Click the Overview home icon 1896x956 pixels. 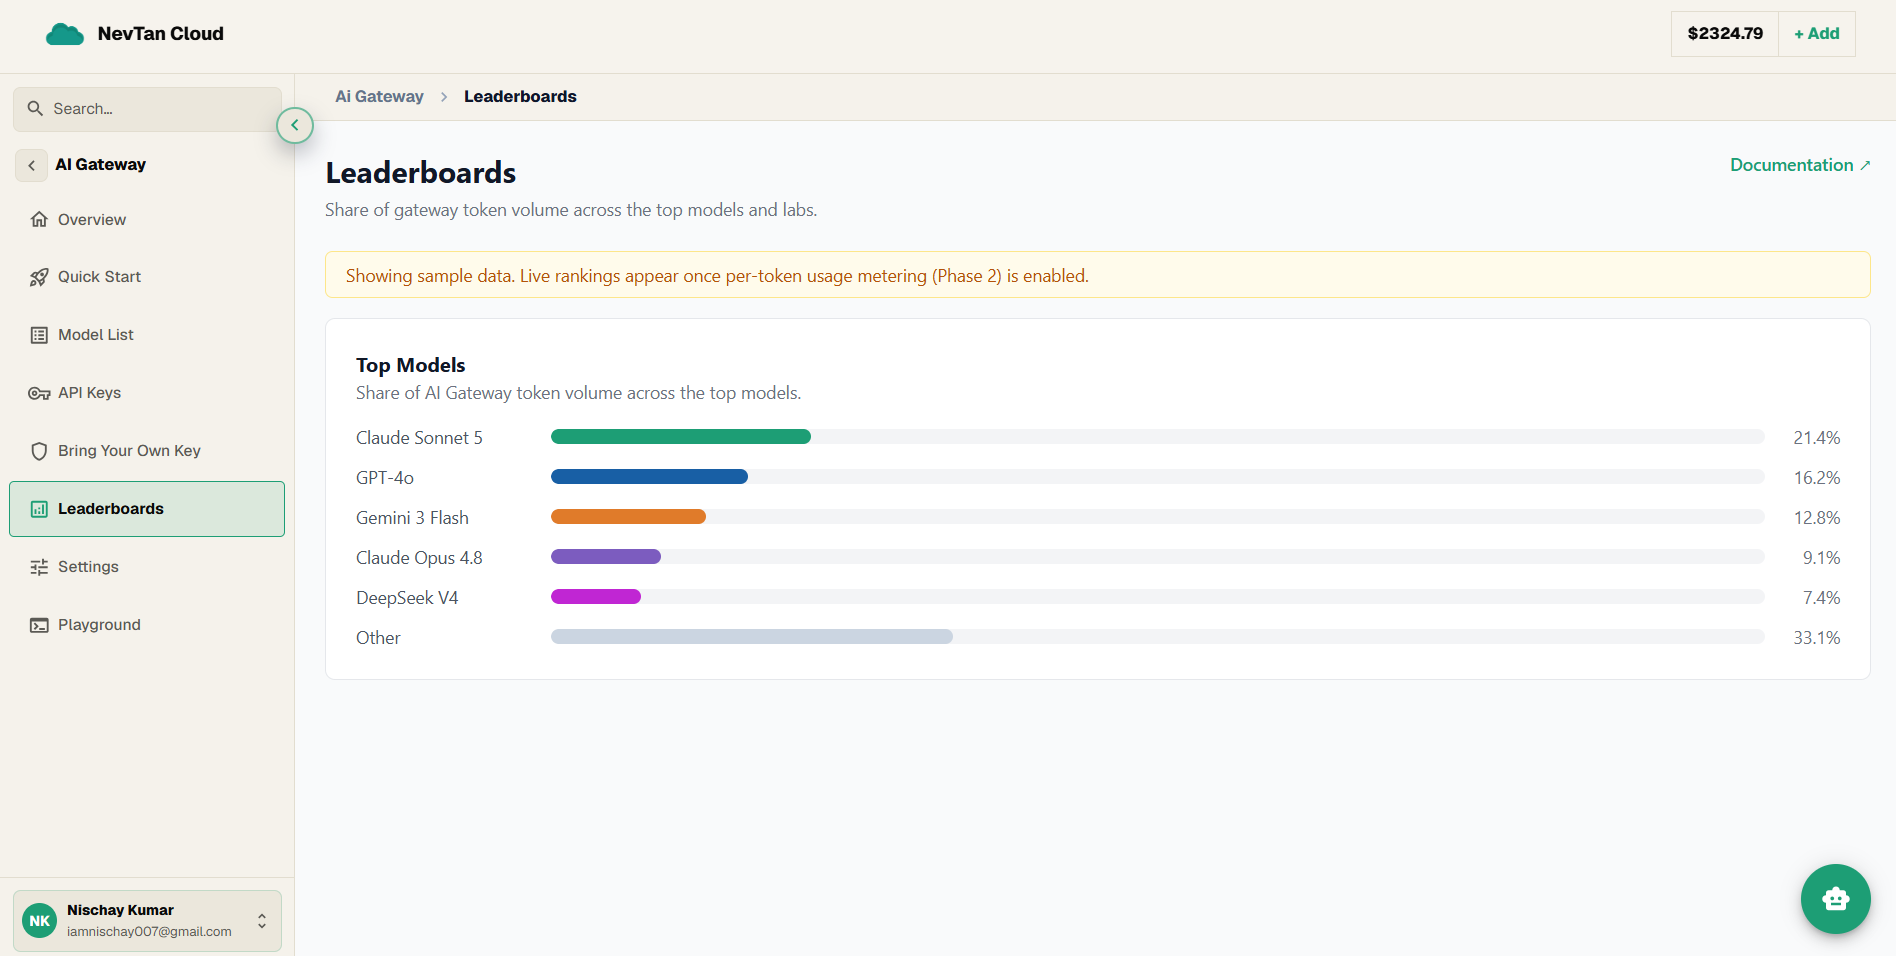[39, 219]
